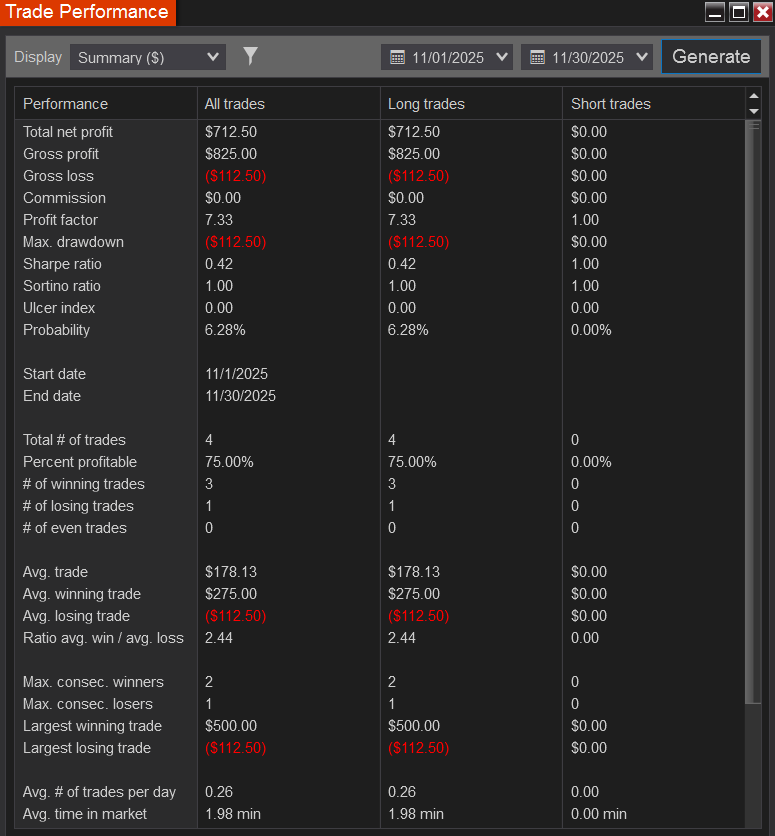Image resolution: width=775 pixels, height=836 pixels.
Task: Click the scroll up arrow in table header
Action: coord(754,97)
